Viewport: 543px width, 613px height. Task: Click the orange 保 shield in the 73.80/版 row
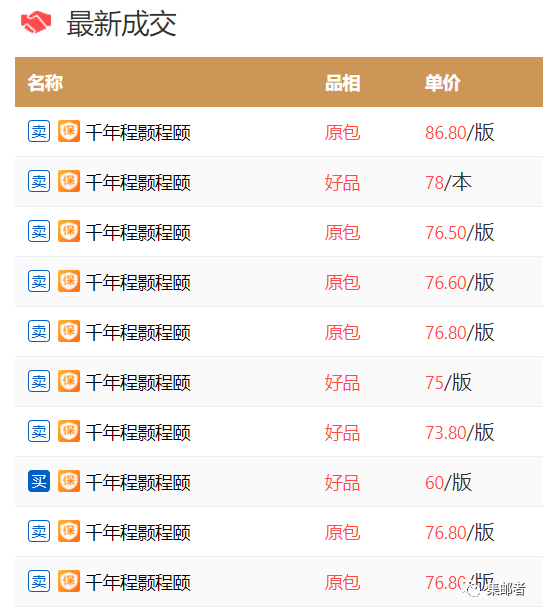tap(69, 431)
